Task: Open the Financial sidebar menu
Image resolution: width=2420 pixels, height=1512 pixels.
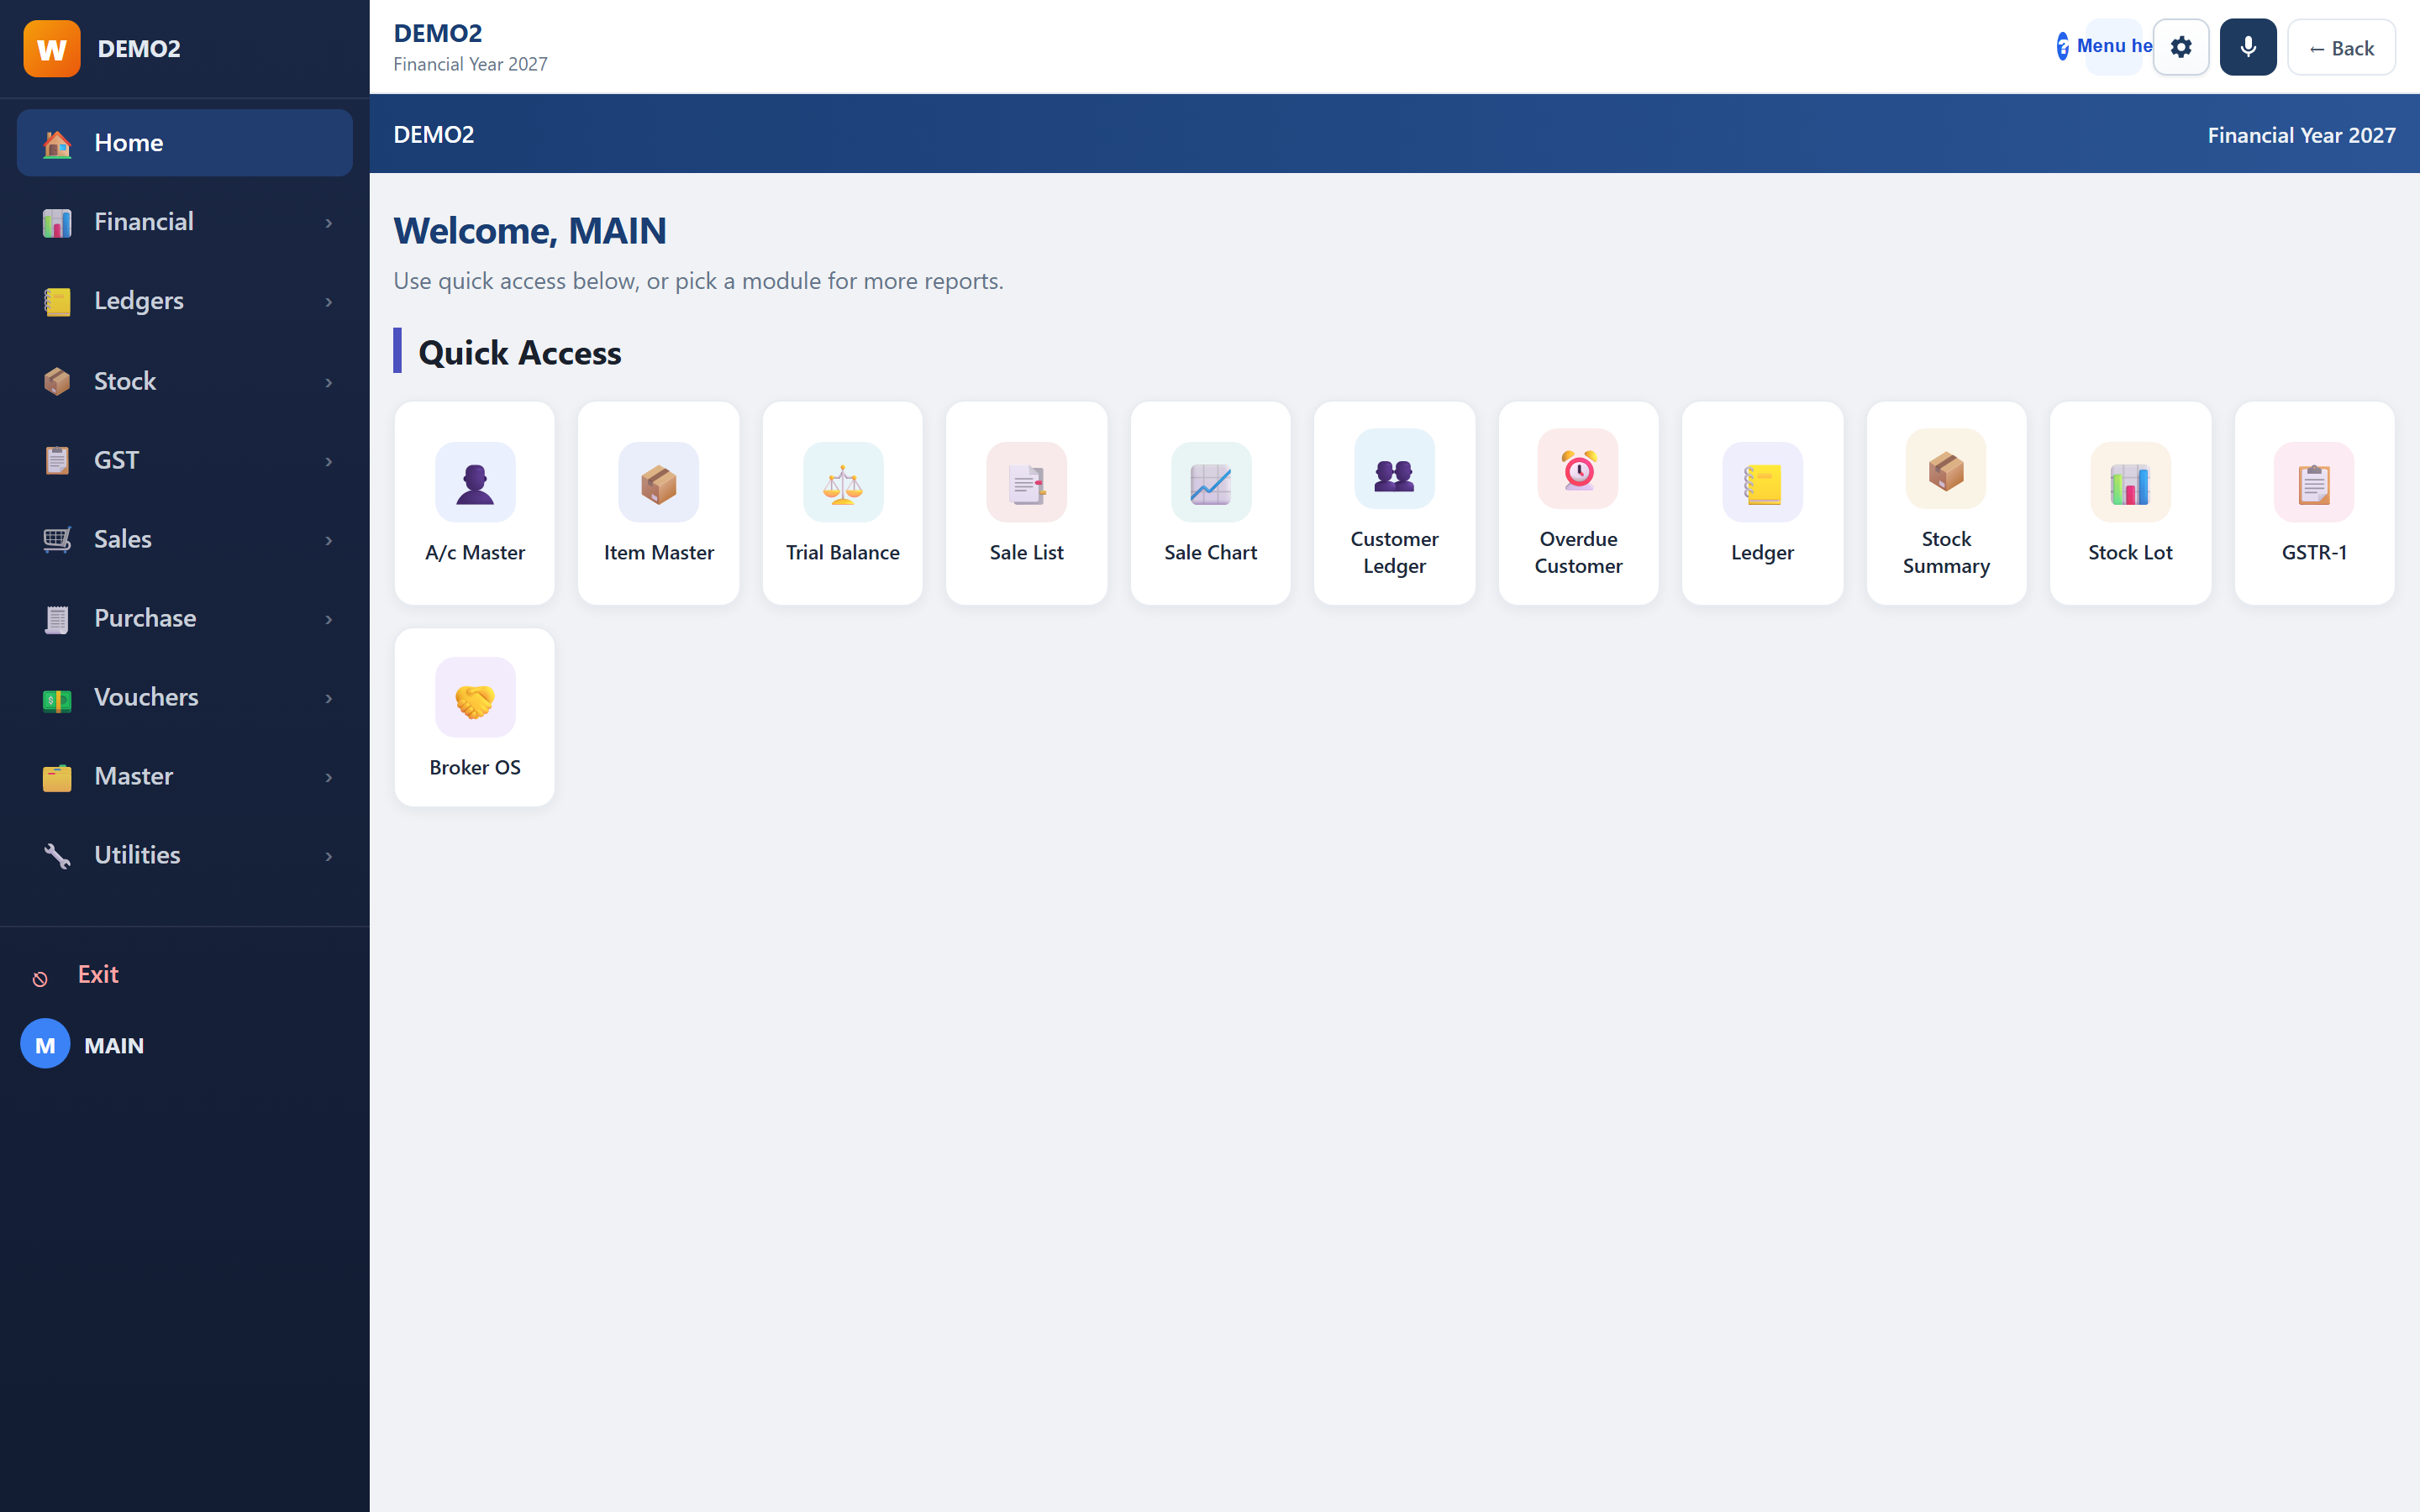Action: point(185,222)
